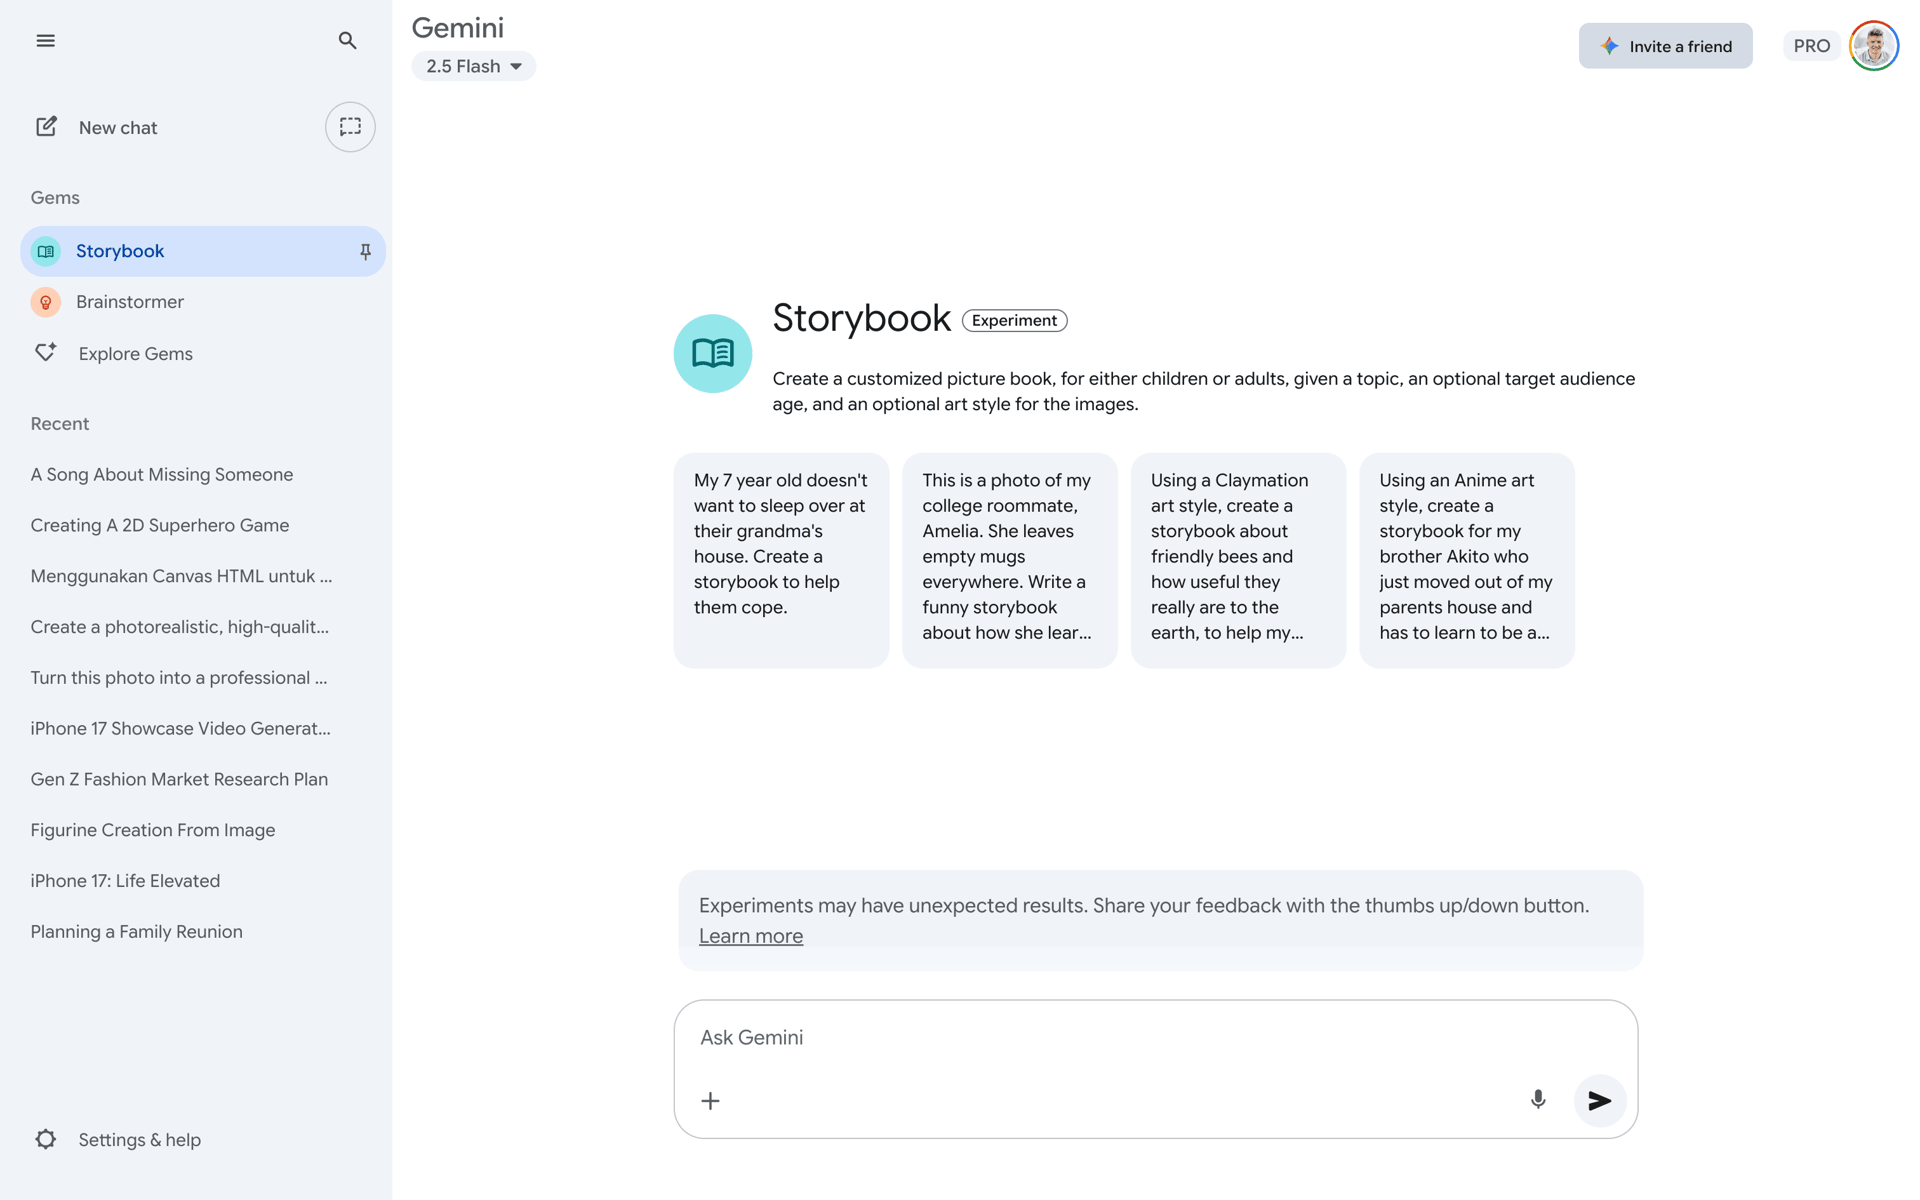
Task: Open Explore Gems
Action: [x=136, y=354]
